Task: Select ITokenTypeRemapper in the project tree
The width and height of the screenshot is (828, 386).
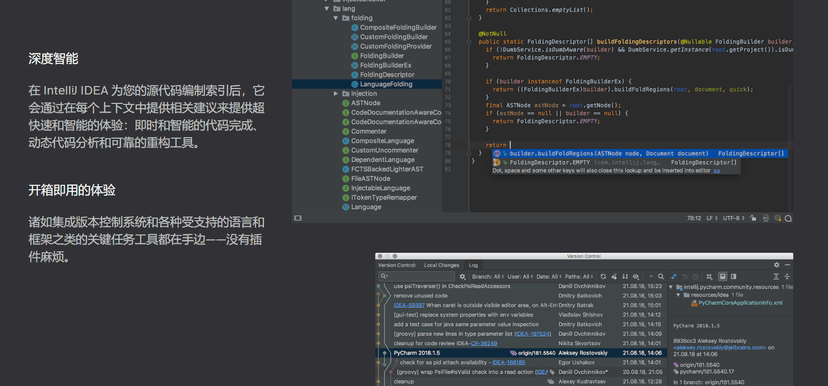Action: 384,197
